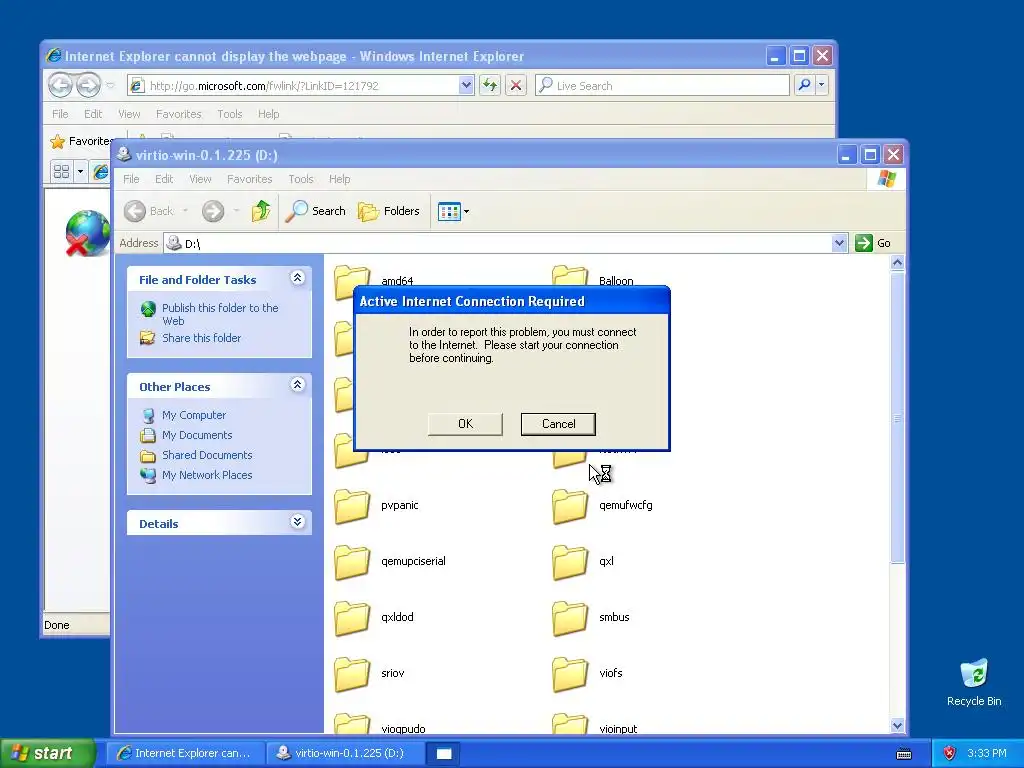The height and width of the screenshot is (768, 1024).
Task: Switch to Internet Explorer taskbar button
Action: point(186,753)
